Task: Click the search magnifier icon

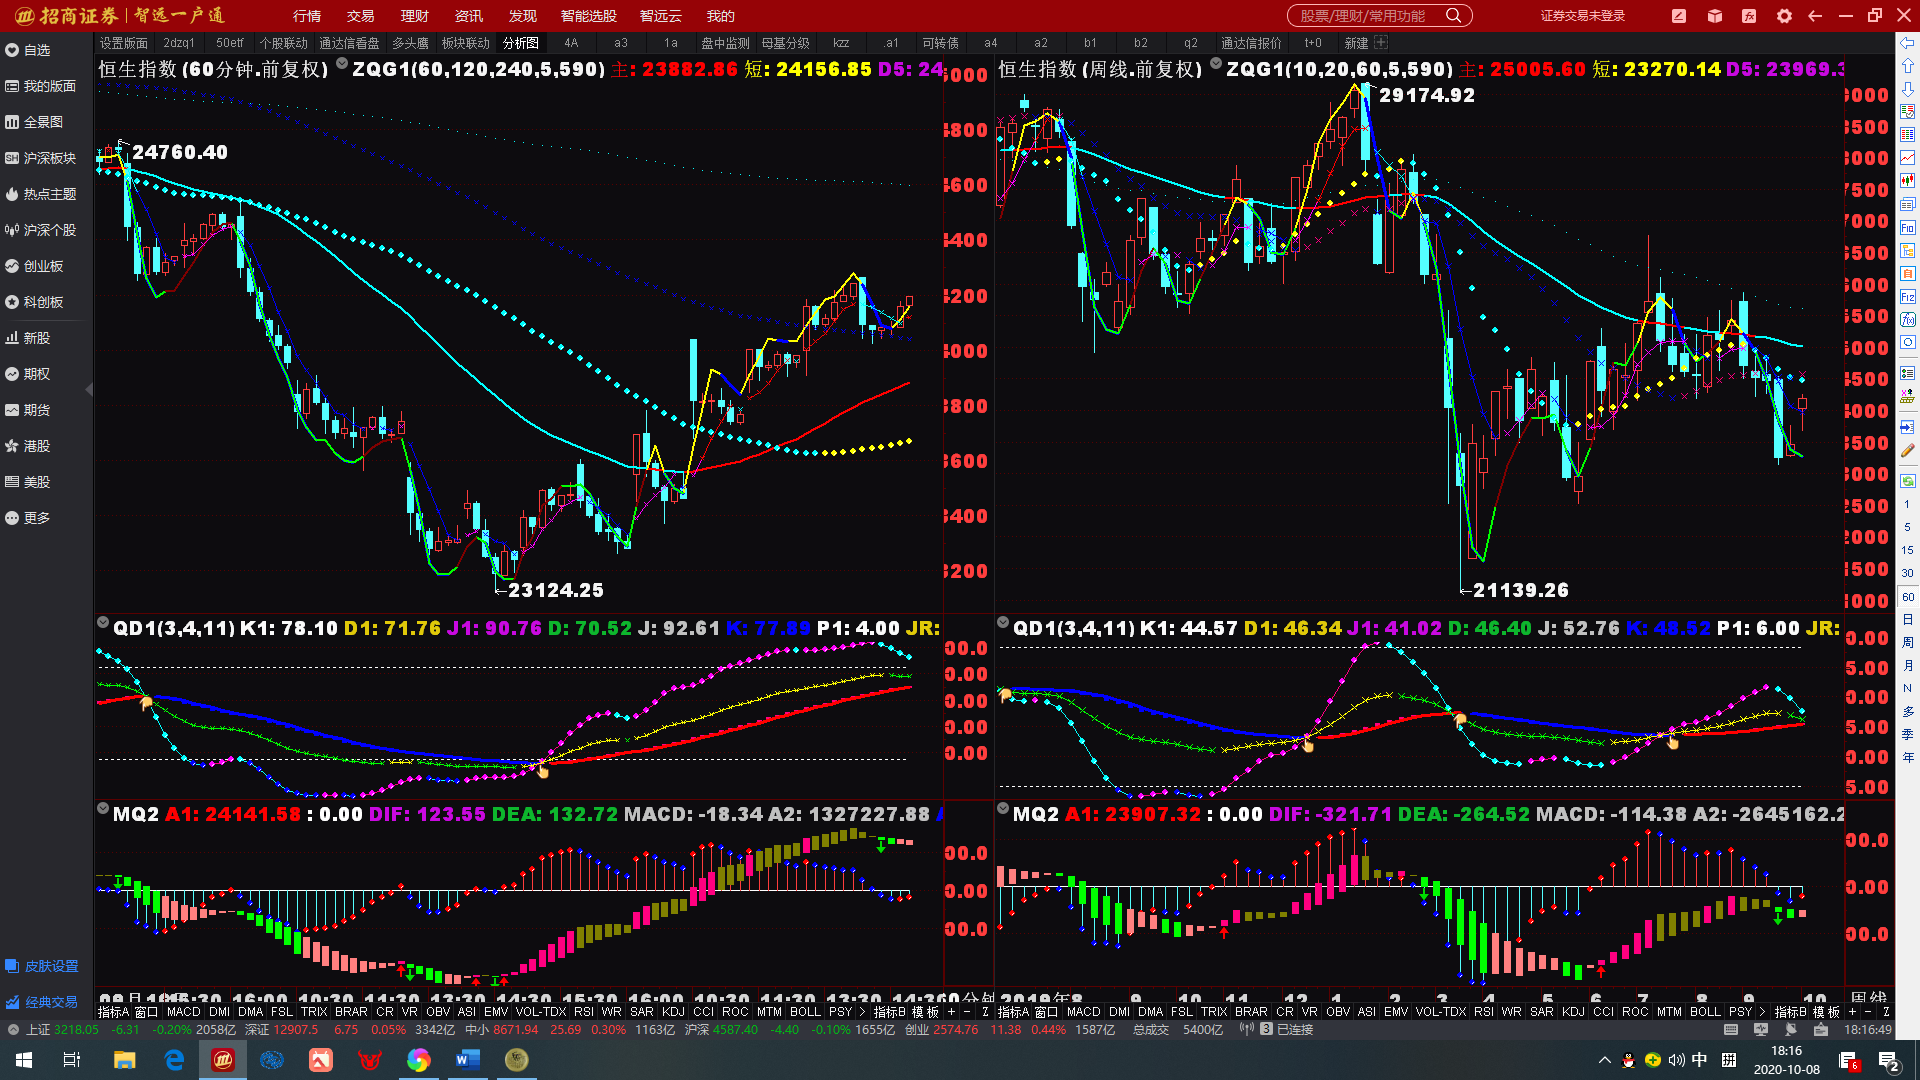Action: point(1454,16)
